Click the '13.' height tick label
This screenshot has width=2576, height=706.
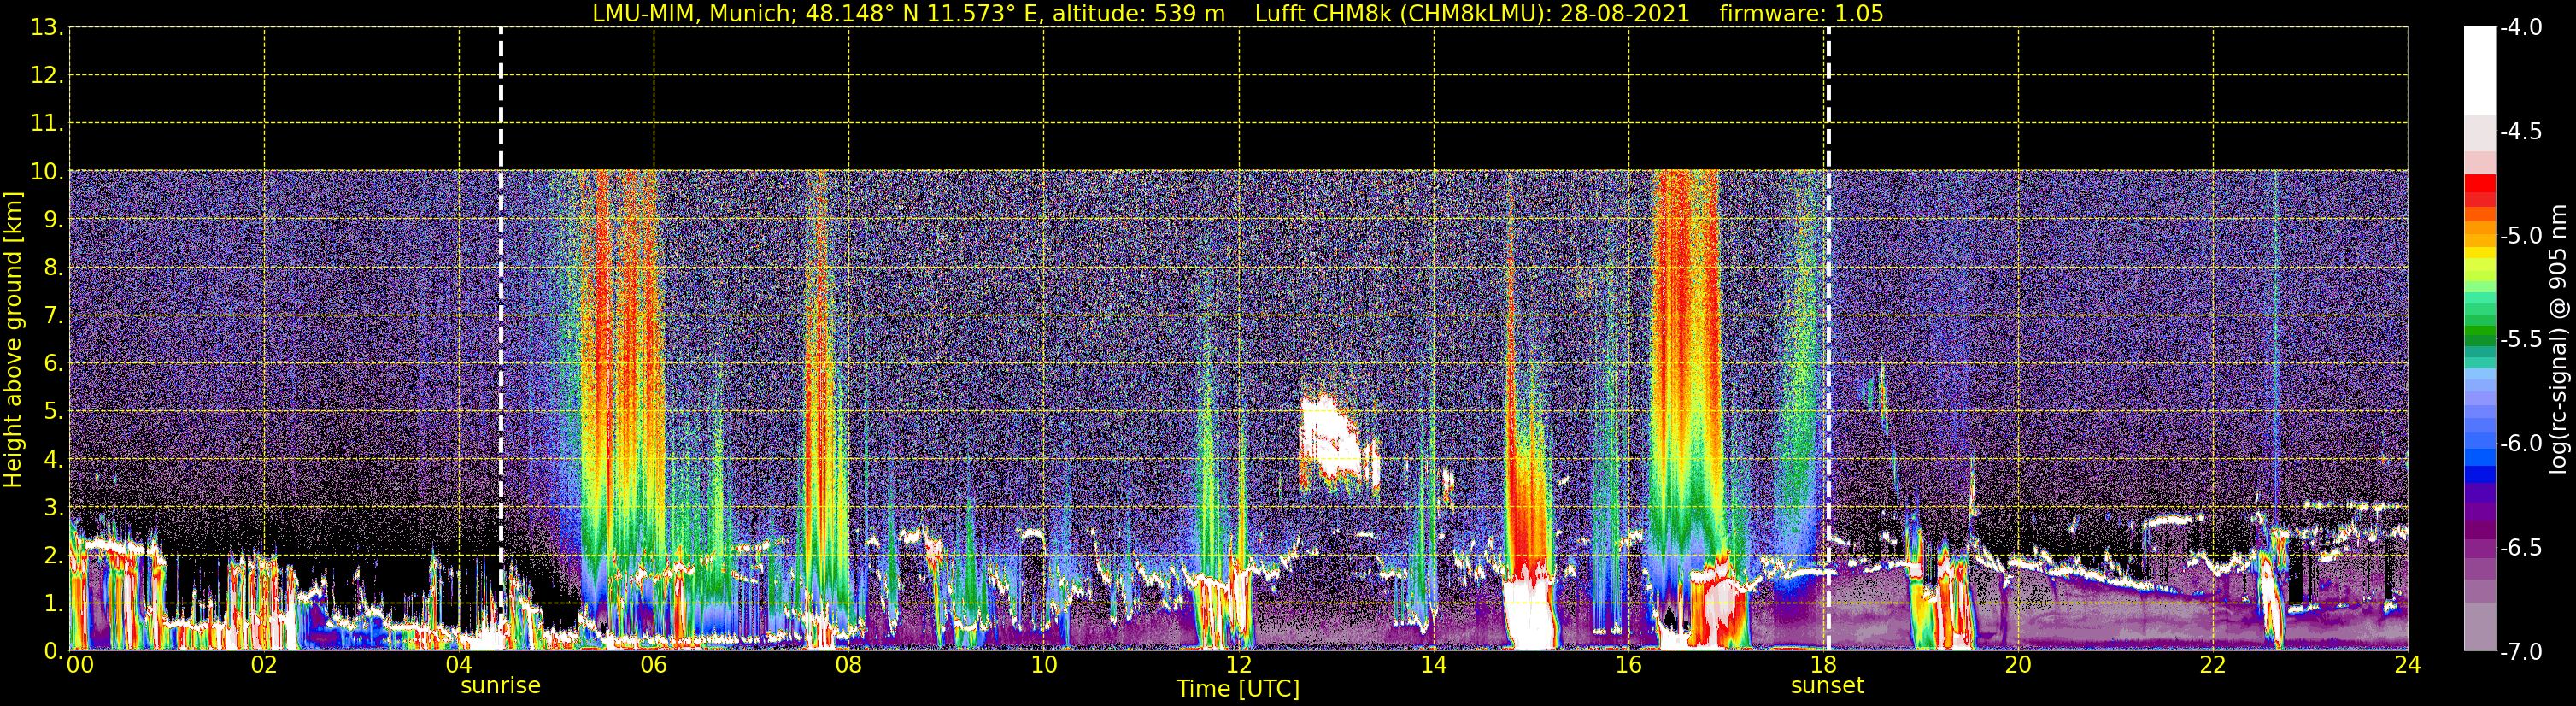[x=47, y=28]
